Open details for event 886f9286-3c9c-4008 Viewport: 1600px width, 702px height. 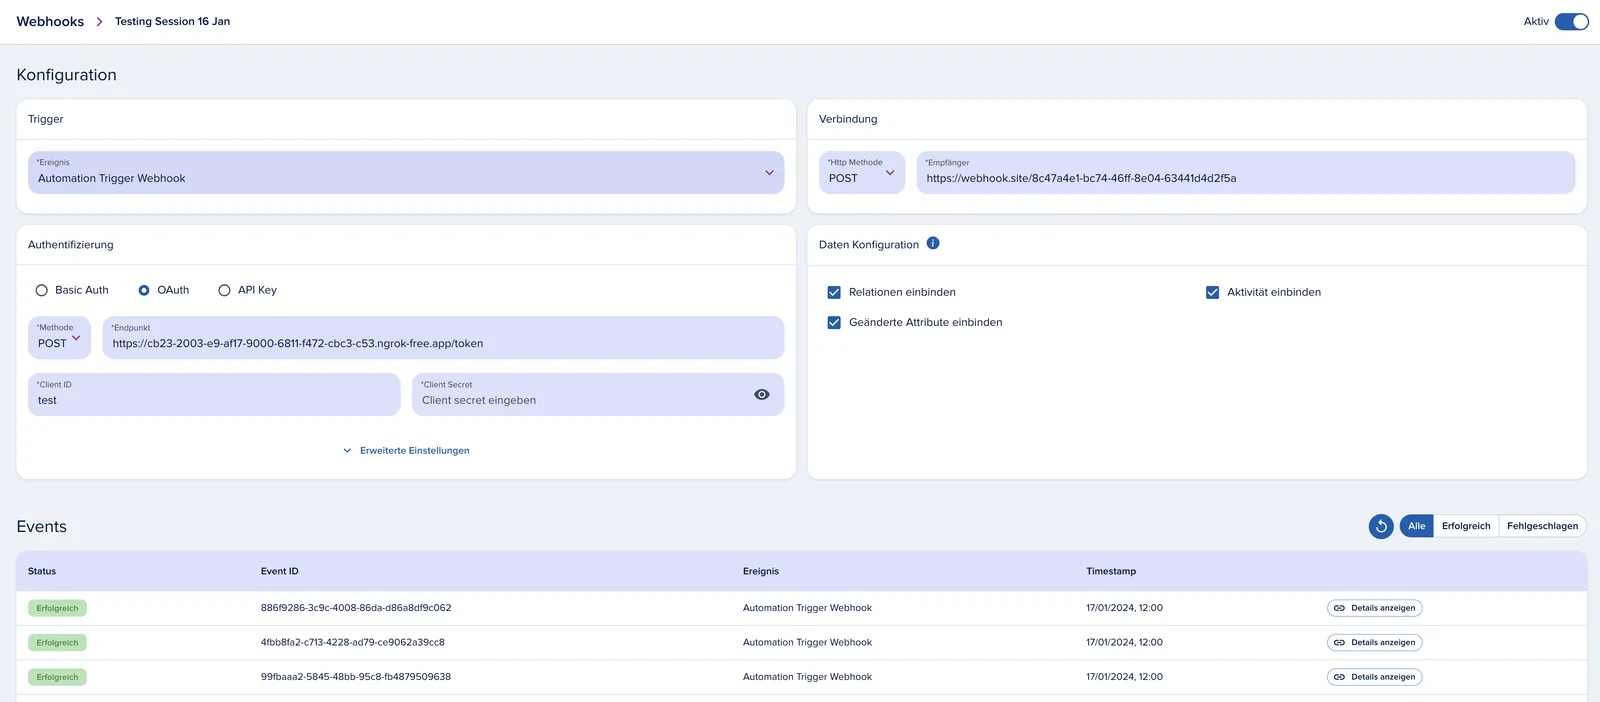click(x=1375, y=608)
